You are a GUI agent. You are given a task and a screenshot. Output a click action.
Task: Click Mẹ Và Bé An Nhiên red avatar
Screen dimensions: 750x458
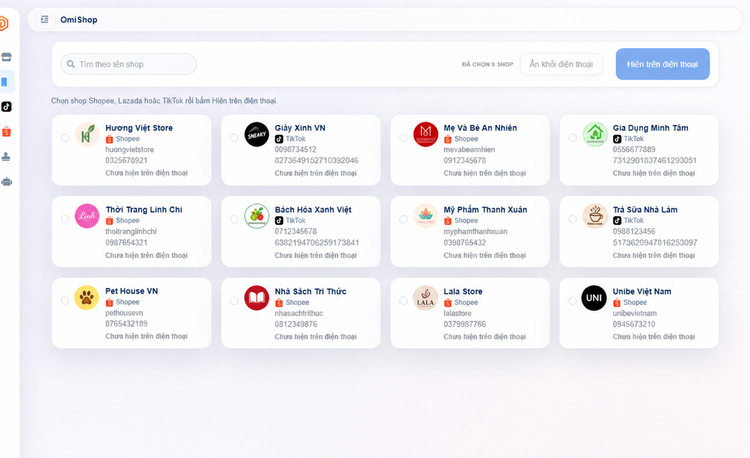pos(425,134)
